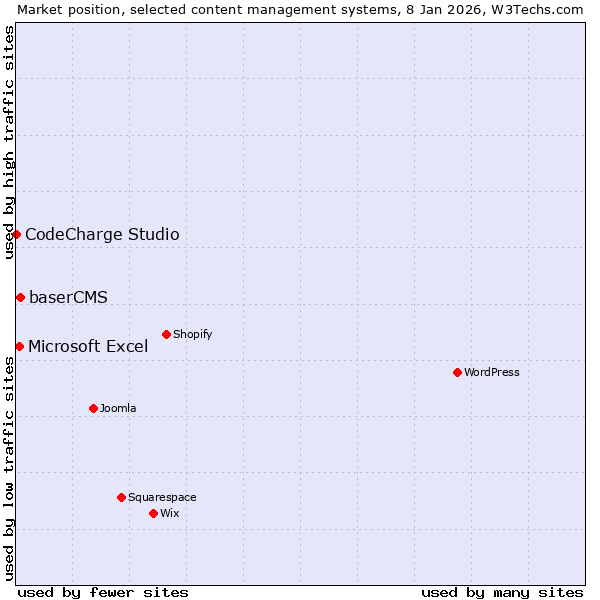Click the red Wix data point
The height and width of the screenshot is (600, 600).
pos(153,514)
